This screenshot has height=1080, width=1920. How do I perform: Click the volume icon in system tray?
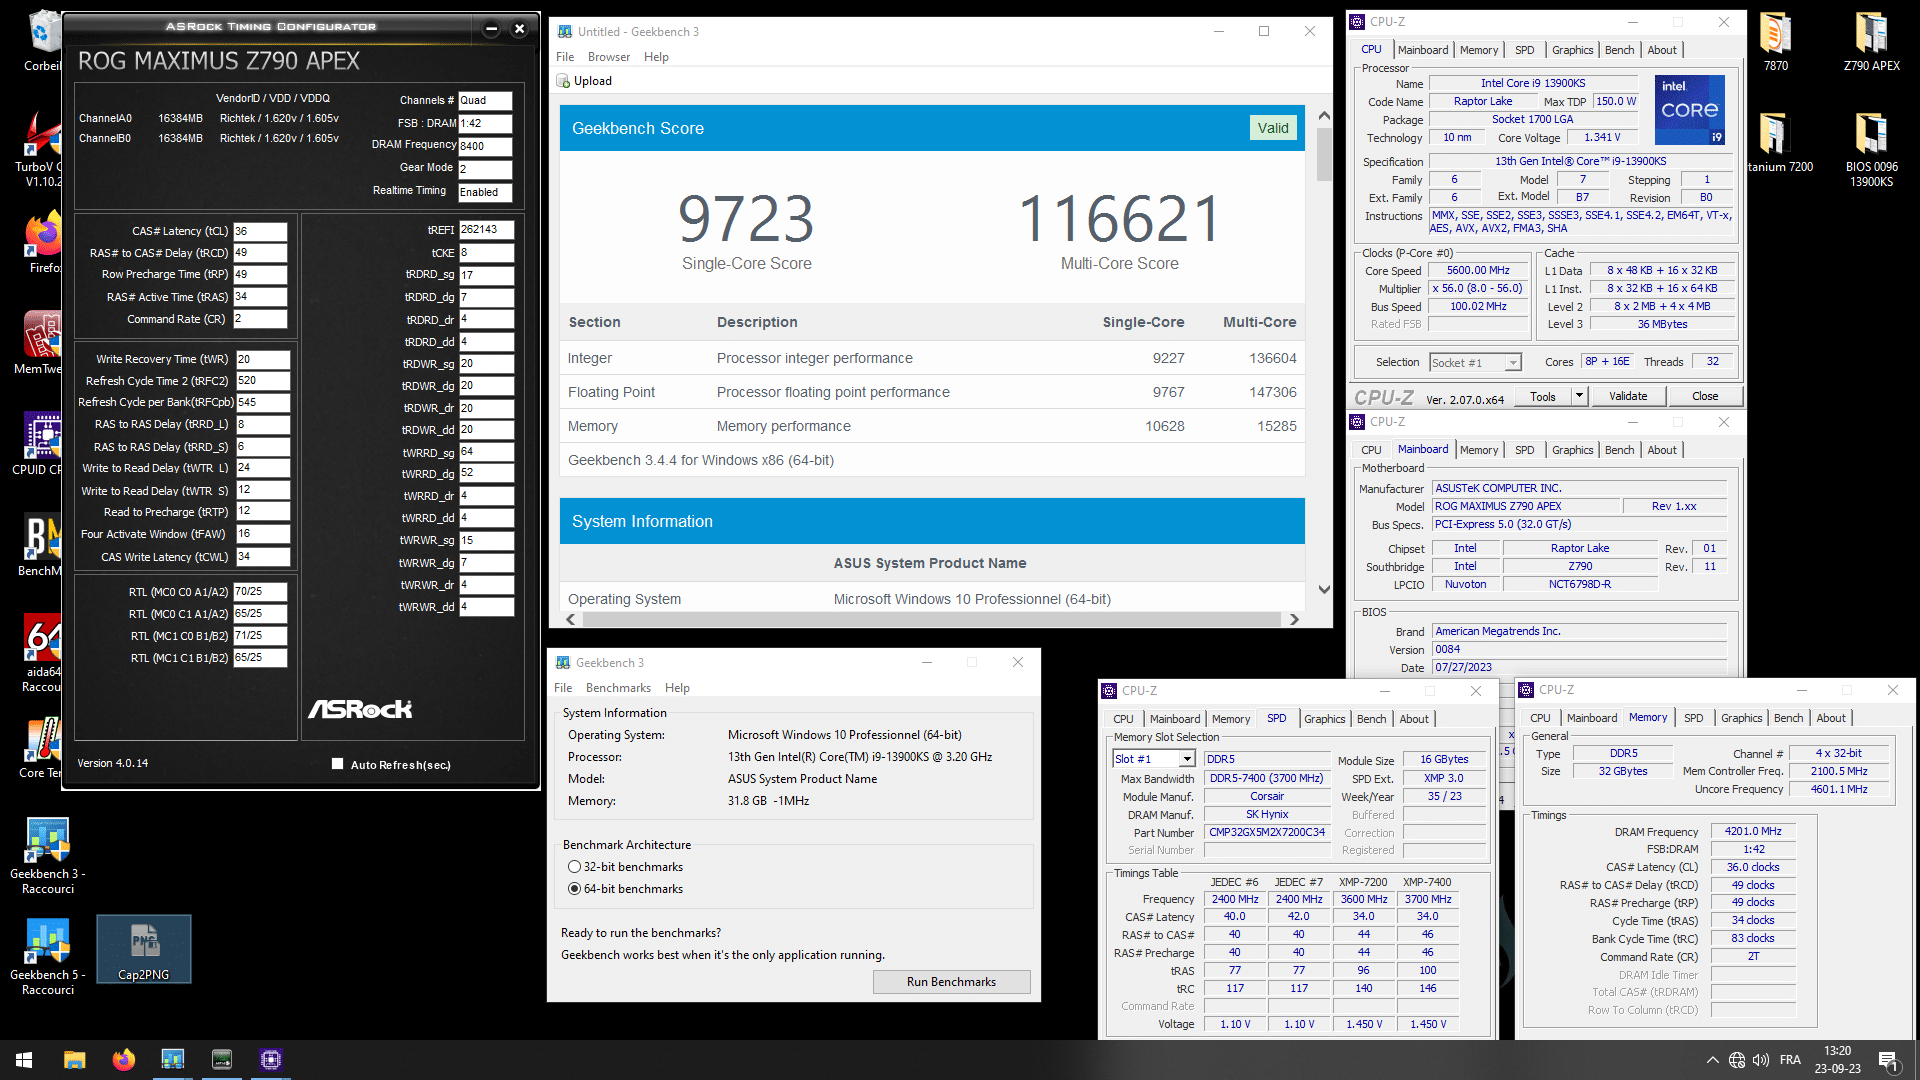click(x=1761, y=1060)
